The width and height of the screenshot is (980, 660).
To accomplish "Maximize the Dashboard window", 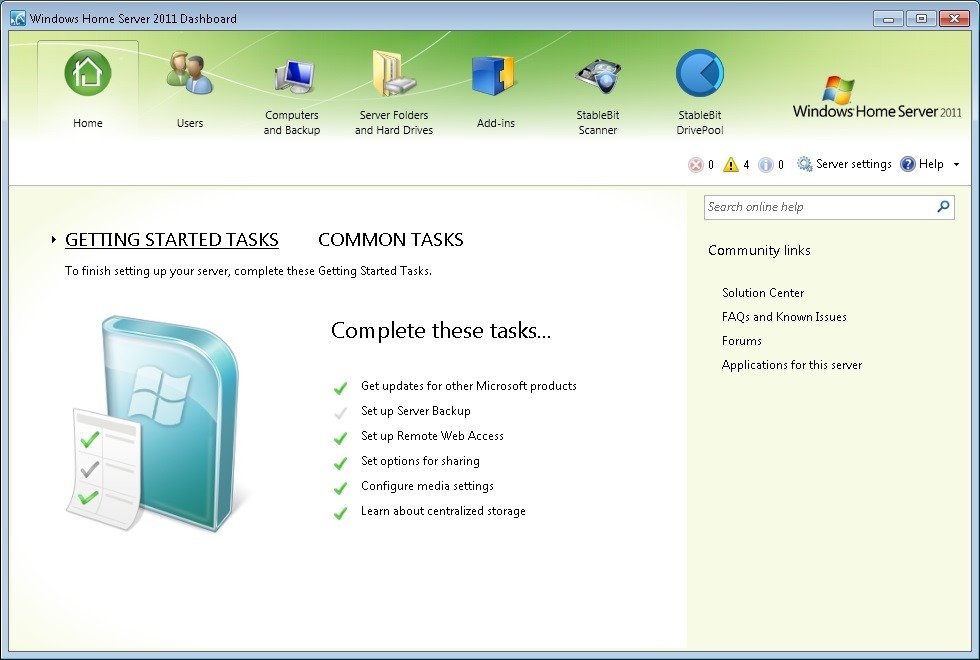I will click(x=921, y=18).
